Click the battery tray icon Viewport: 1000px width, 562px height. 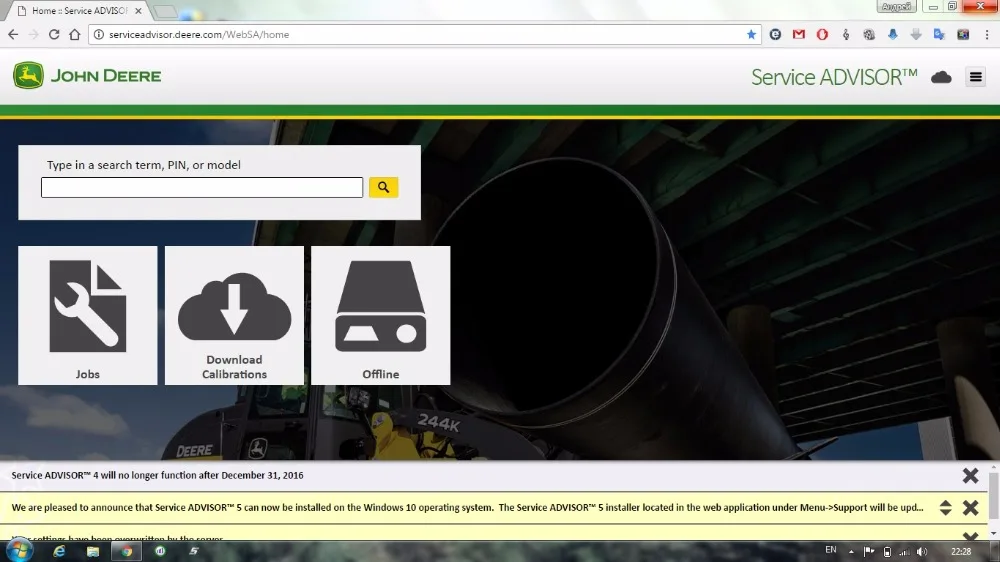[x=887, y=552]
